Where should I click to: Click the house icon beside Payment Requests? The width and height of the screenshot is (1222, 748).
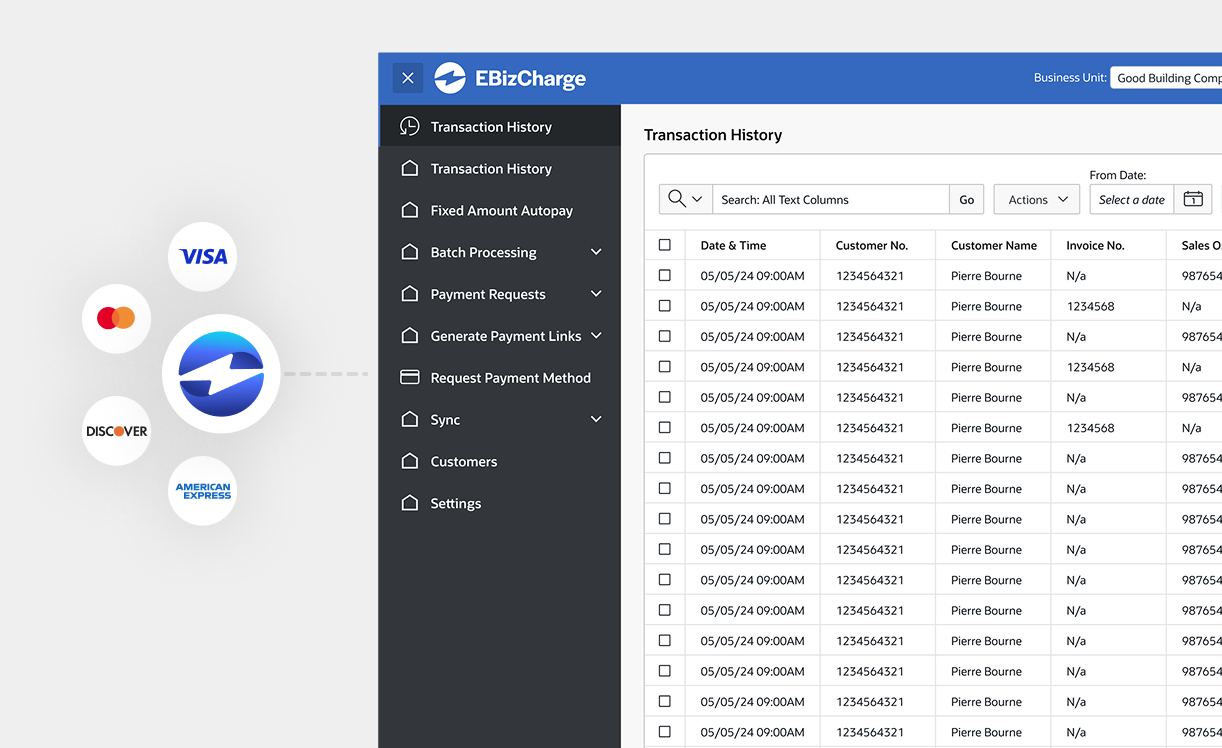pyautogui.click(x=409, y=294)
